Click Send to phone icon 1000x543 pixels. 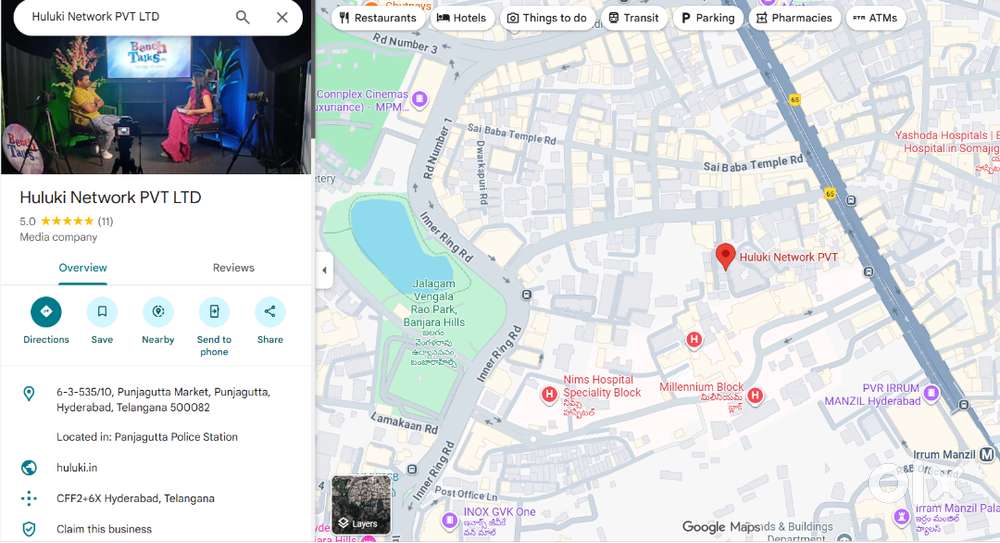point(214,312)
